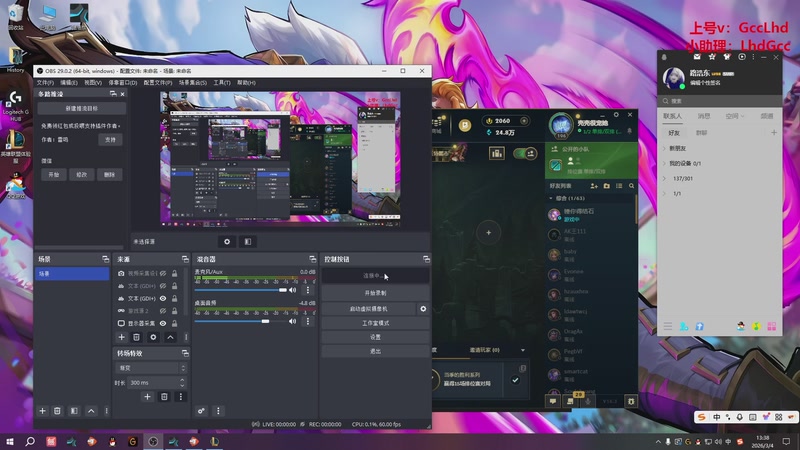Screen dimensions: 800x450
Task: Hide the visible 文本 (GDI+) source
Action: 163,298
